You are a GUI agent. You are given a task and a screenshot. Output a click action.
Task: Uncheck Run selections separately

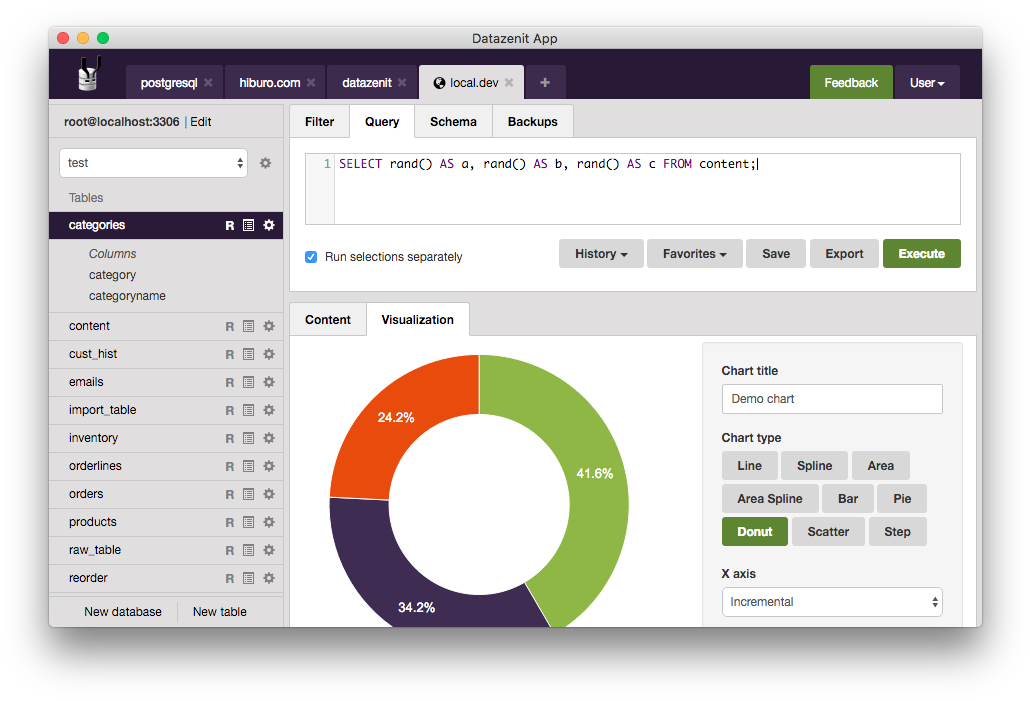tap(311, 257)
